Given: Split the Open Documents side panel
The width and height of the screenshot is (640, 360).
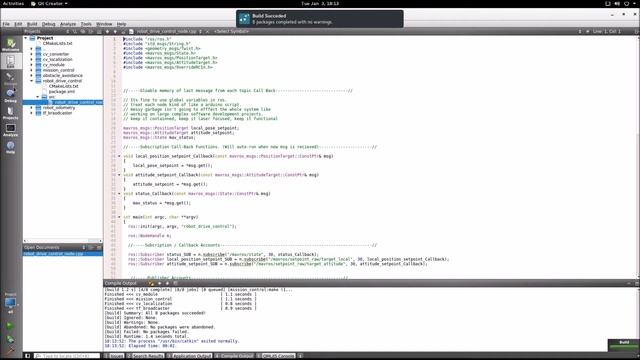Looking at the screenshot, I should coord(91,247).
